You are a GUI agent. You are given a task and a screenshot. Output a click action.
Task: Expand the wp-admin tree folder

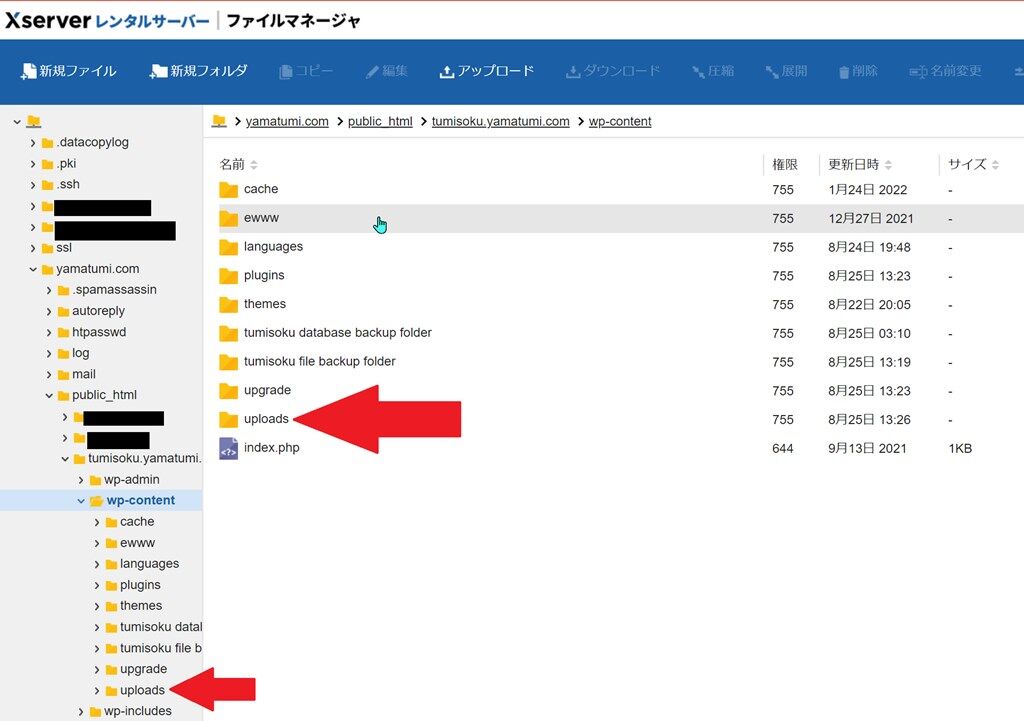[x=81, y=480]
